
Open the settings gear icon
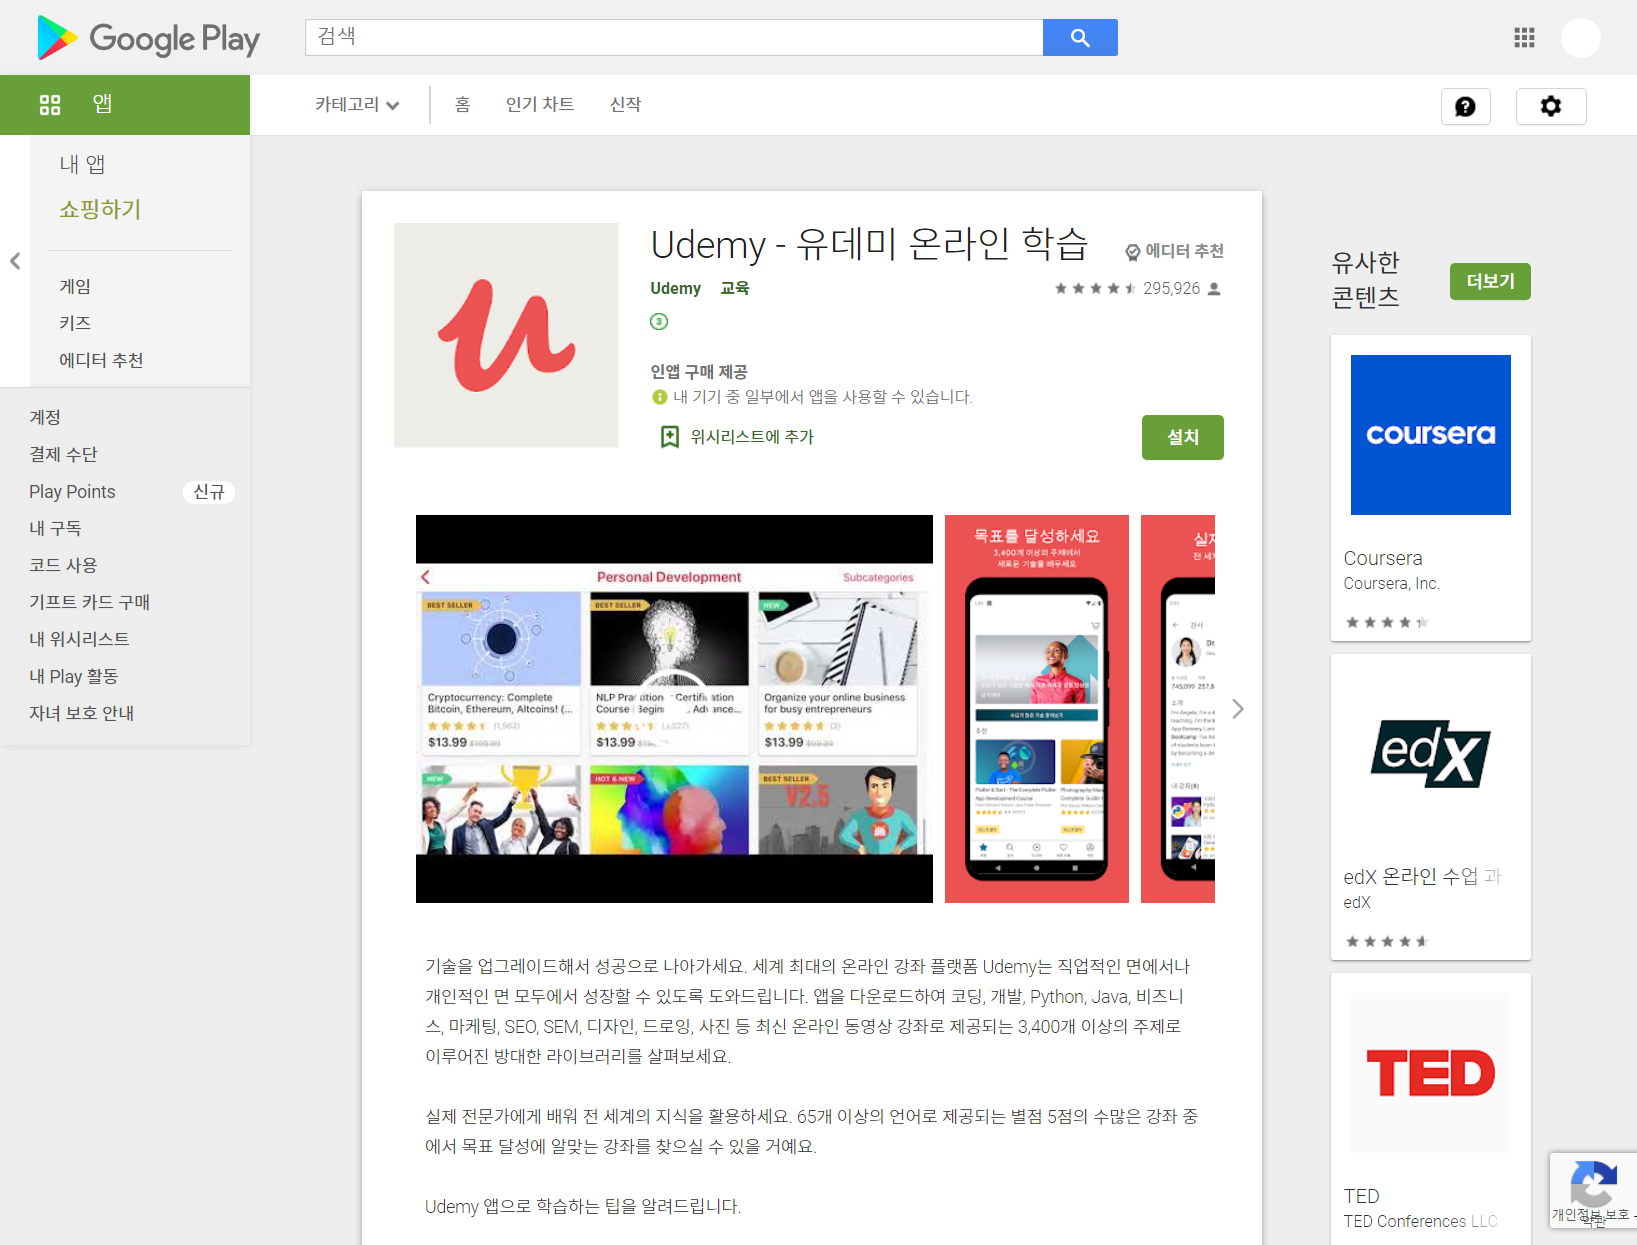1551,107
